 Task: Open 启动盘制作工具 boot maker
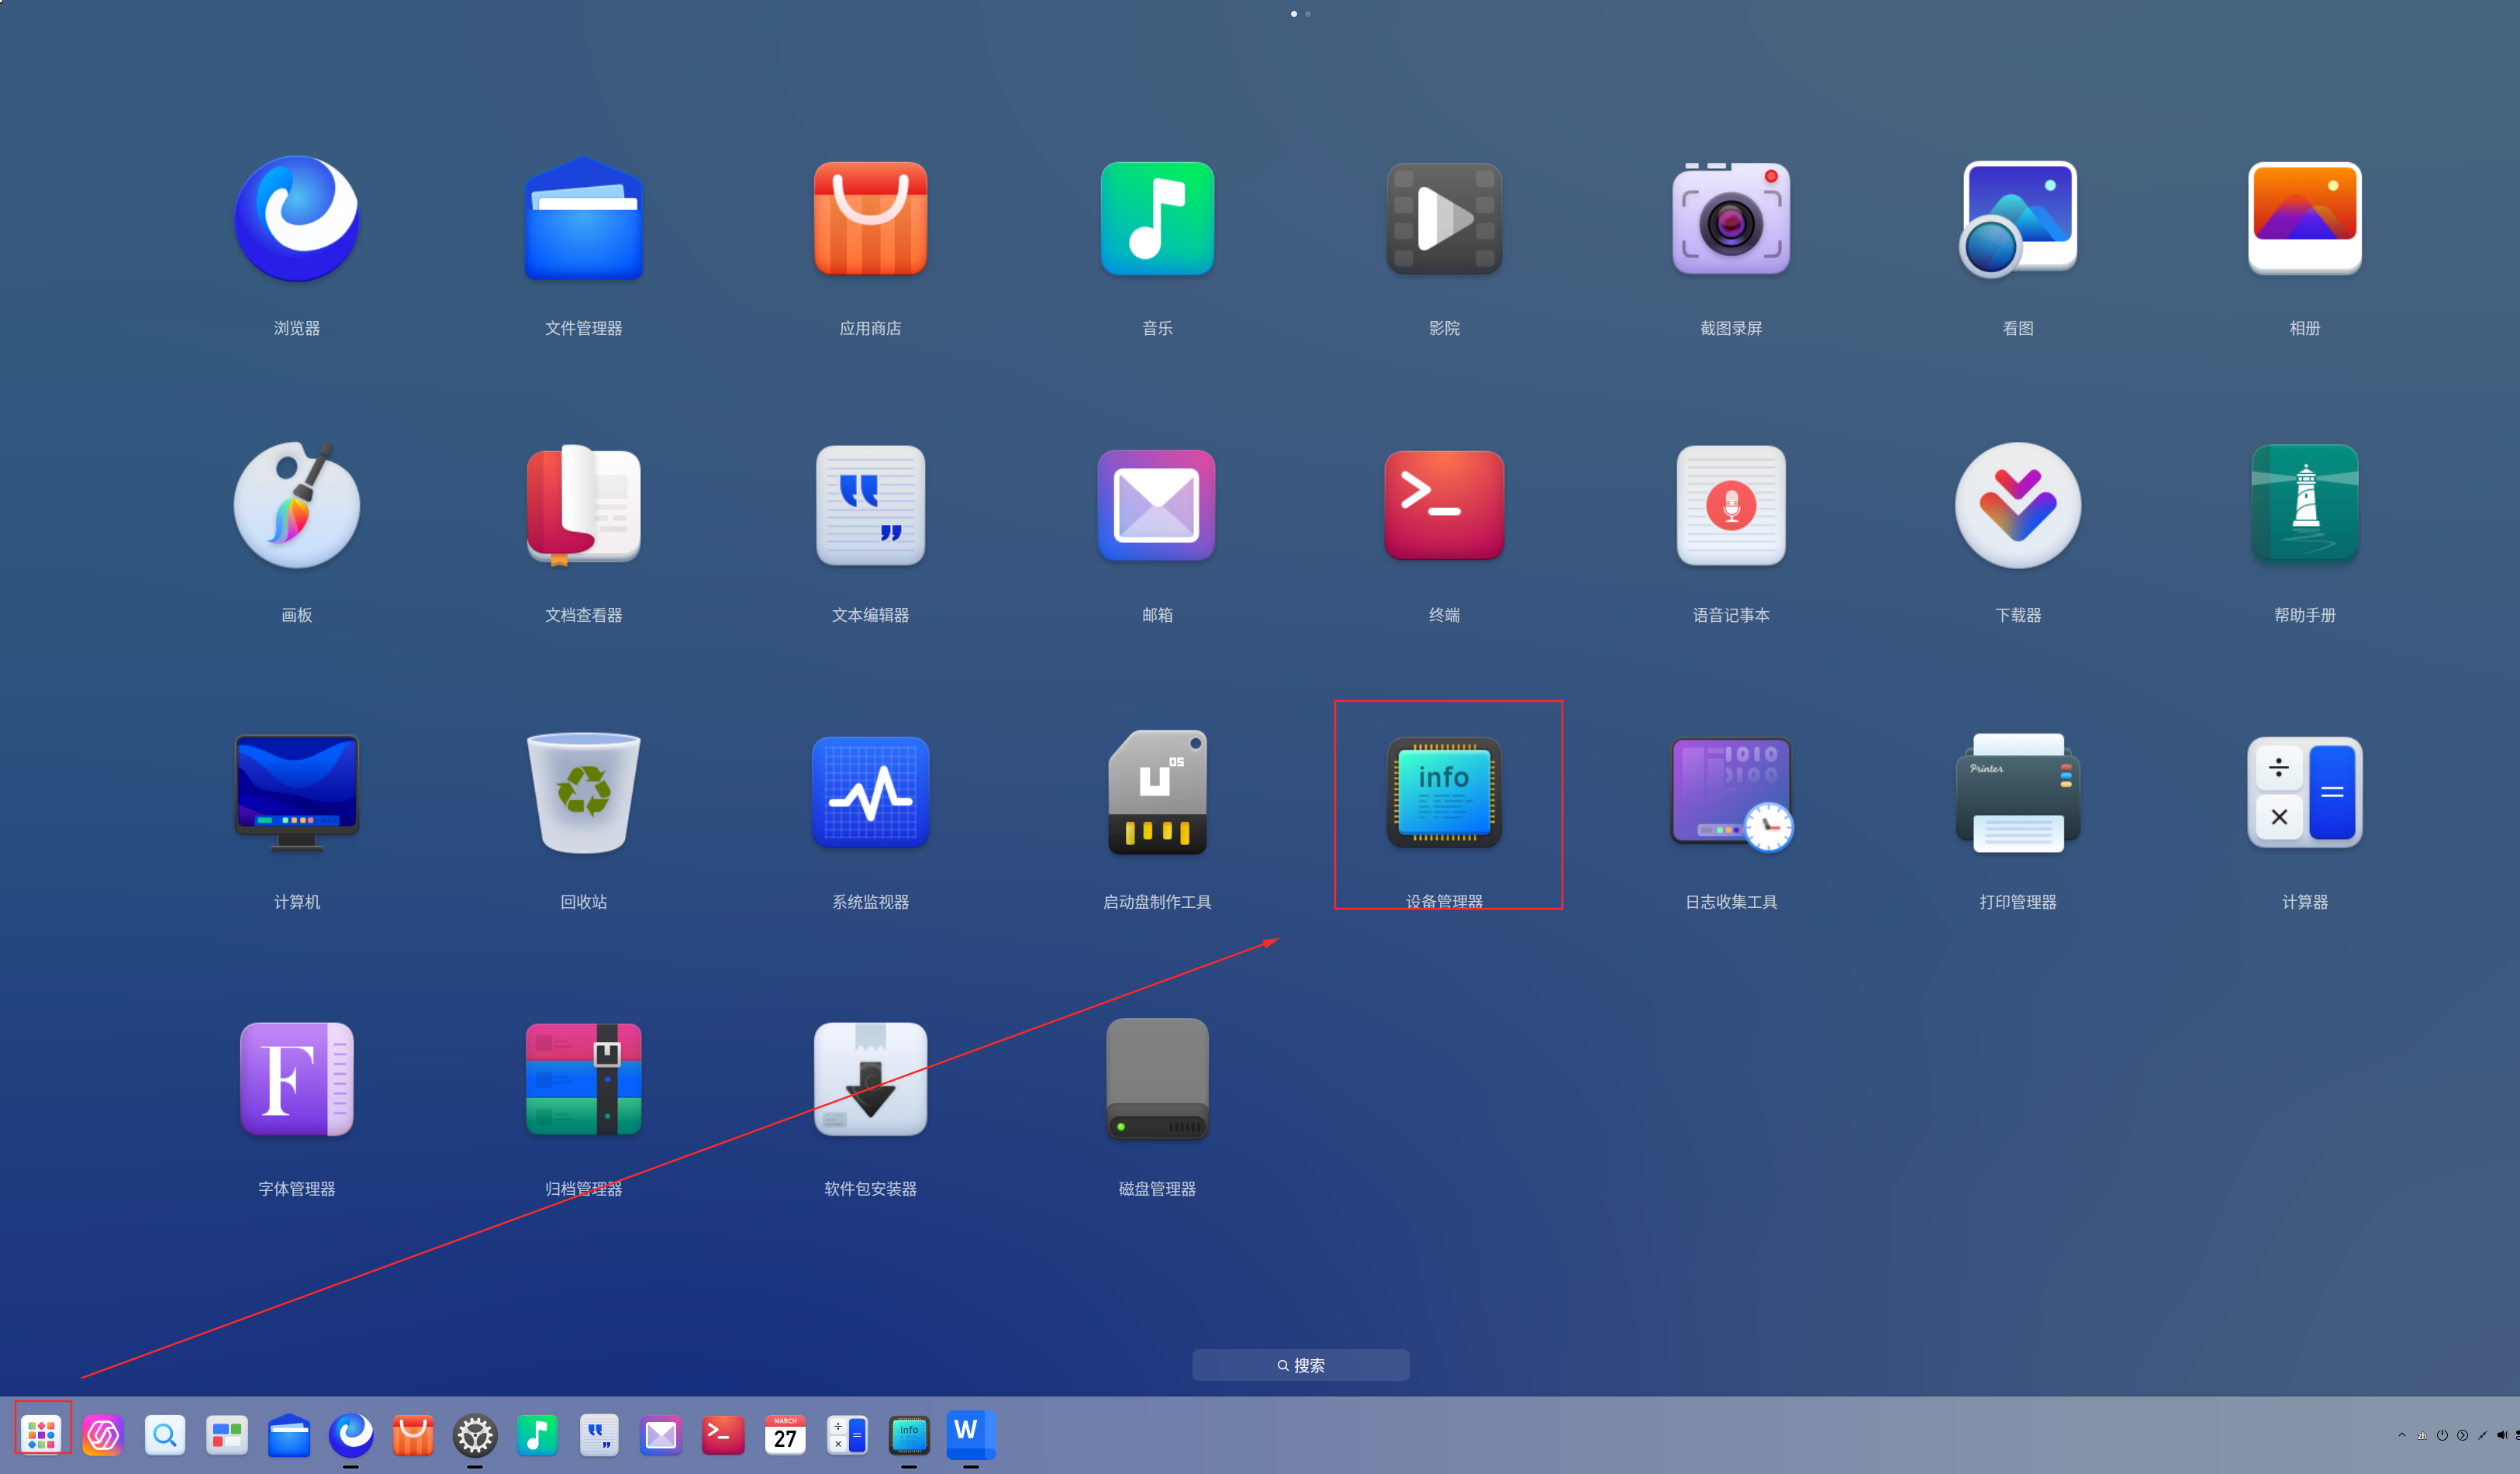click(x=1157, y=793)
